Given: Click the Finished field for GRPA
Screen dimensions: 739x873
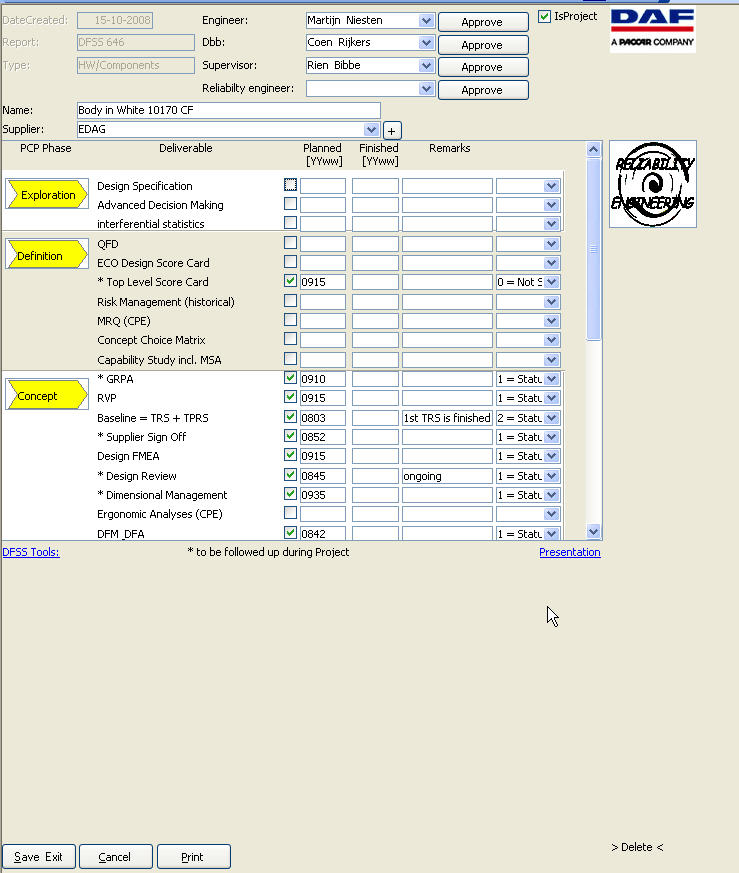Looking at the screenshot, I should [x=375, y=379].
